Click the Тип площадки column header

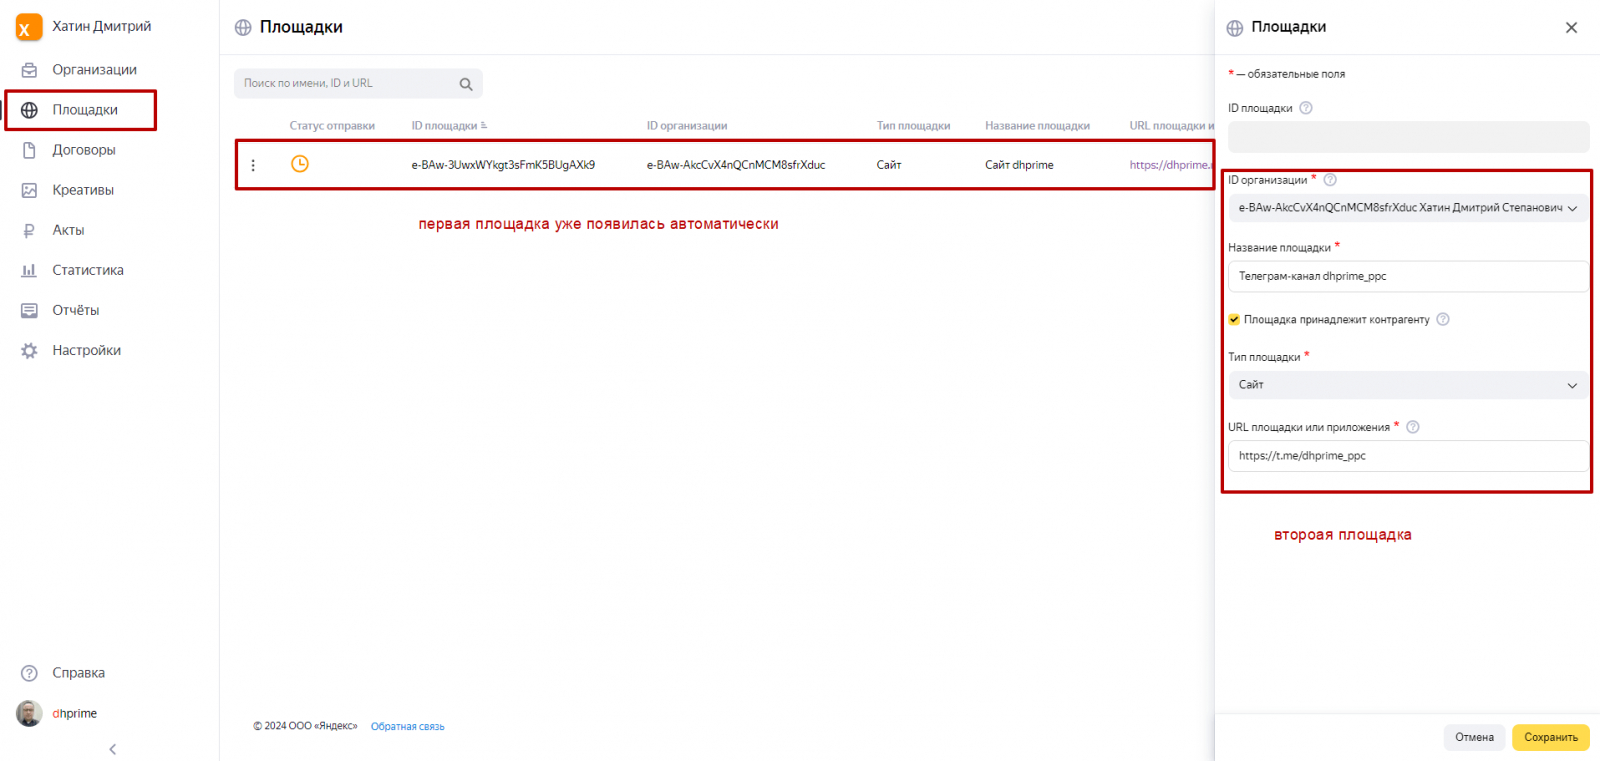[913, 126]
